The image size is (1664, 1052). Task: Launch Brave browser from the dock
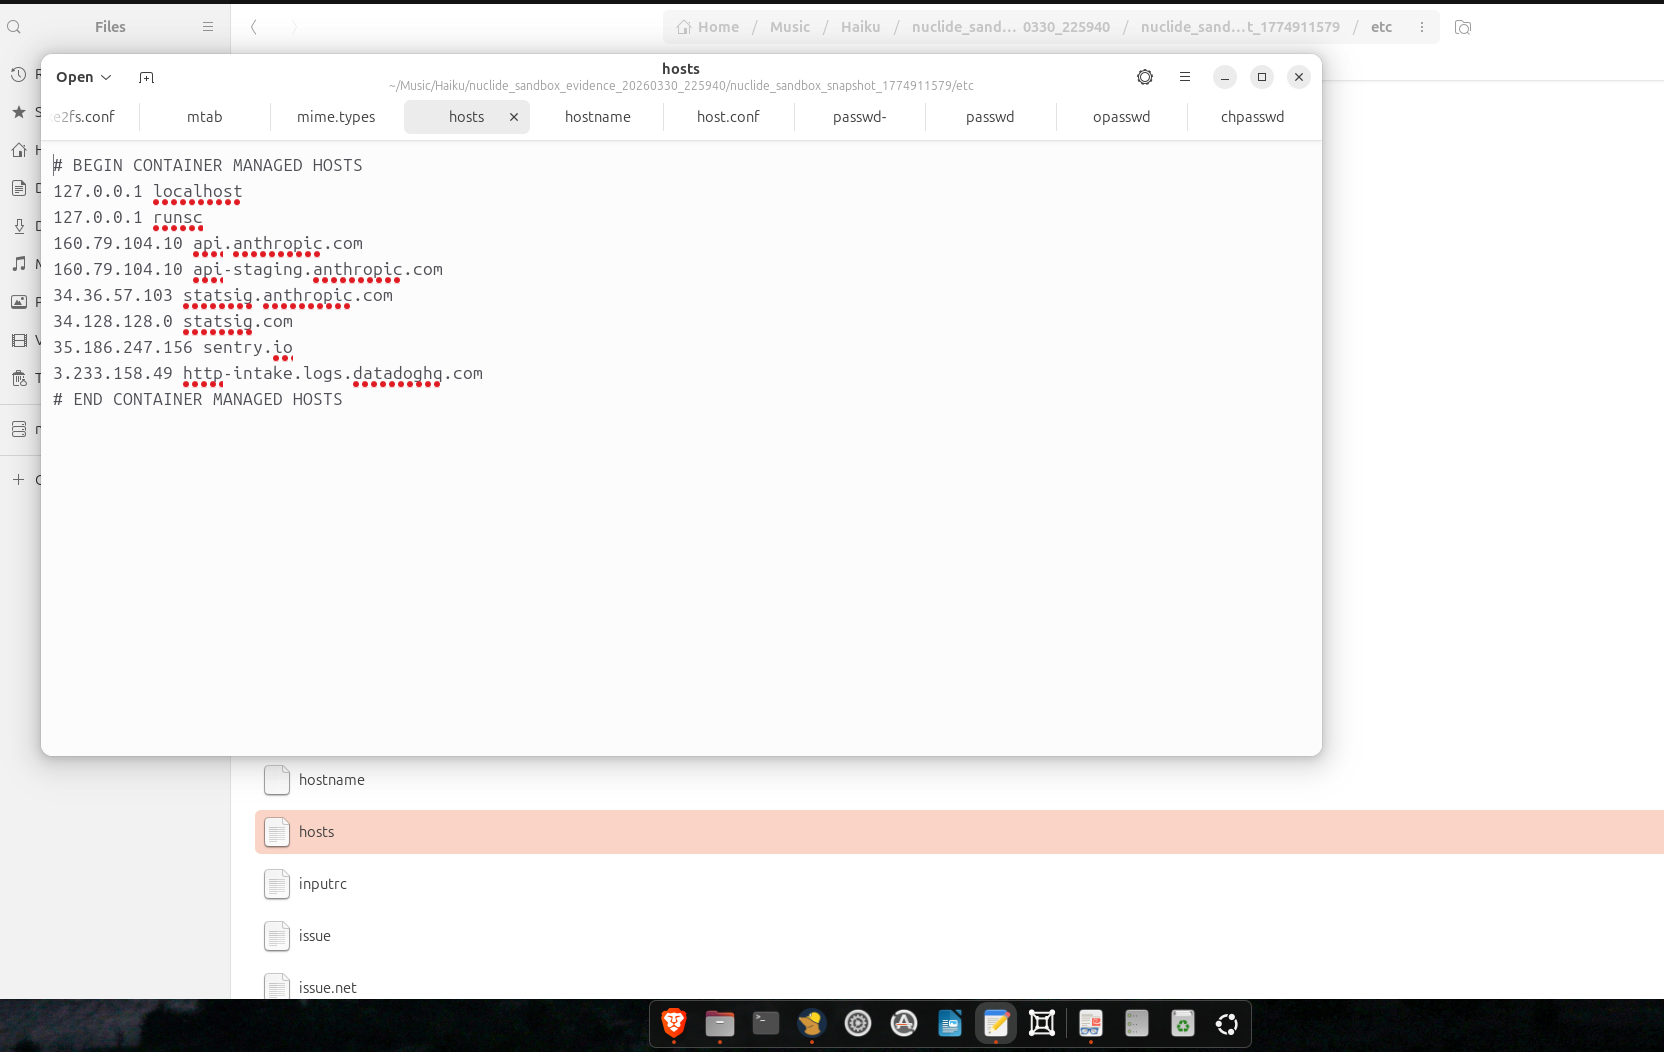click(x=674, y=1023)
